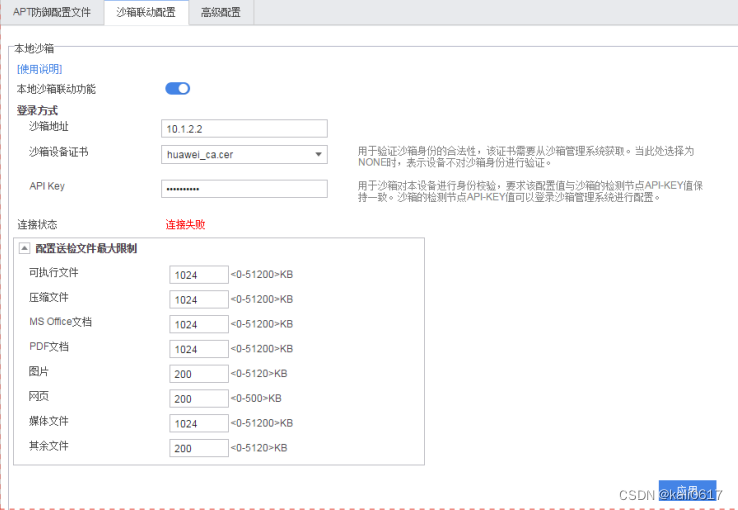Click the red 连接失败 status text
This screenshot has width=738, height=510.
point(185,224)
